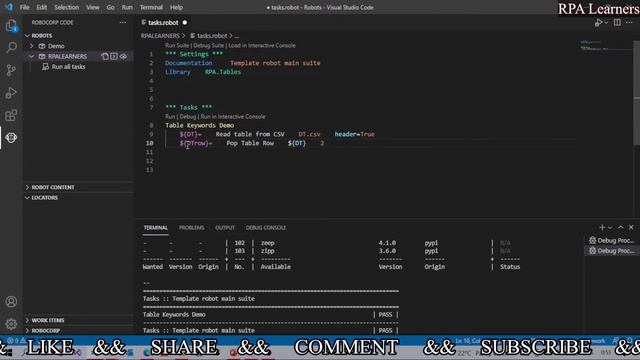
Task: Click the first action icon on RPALEARNERS row
Action: click(105, 56)
